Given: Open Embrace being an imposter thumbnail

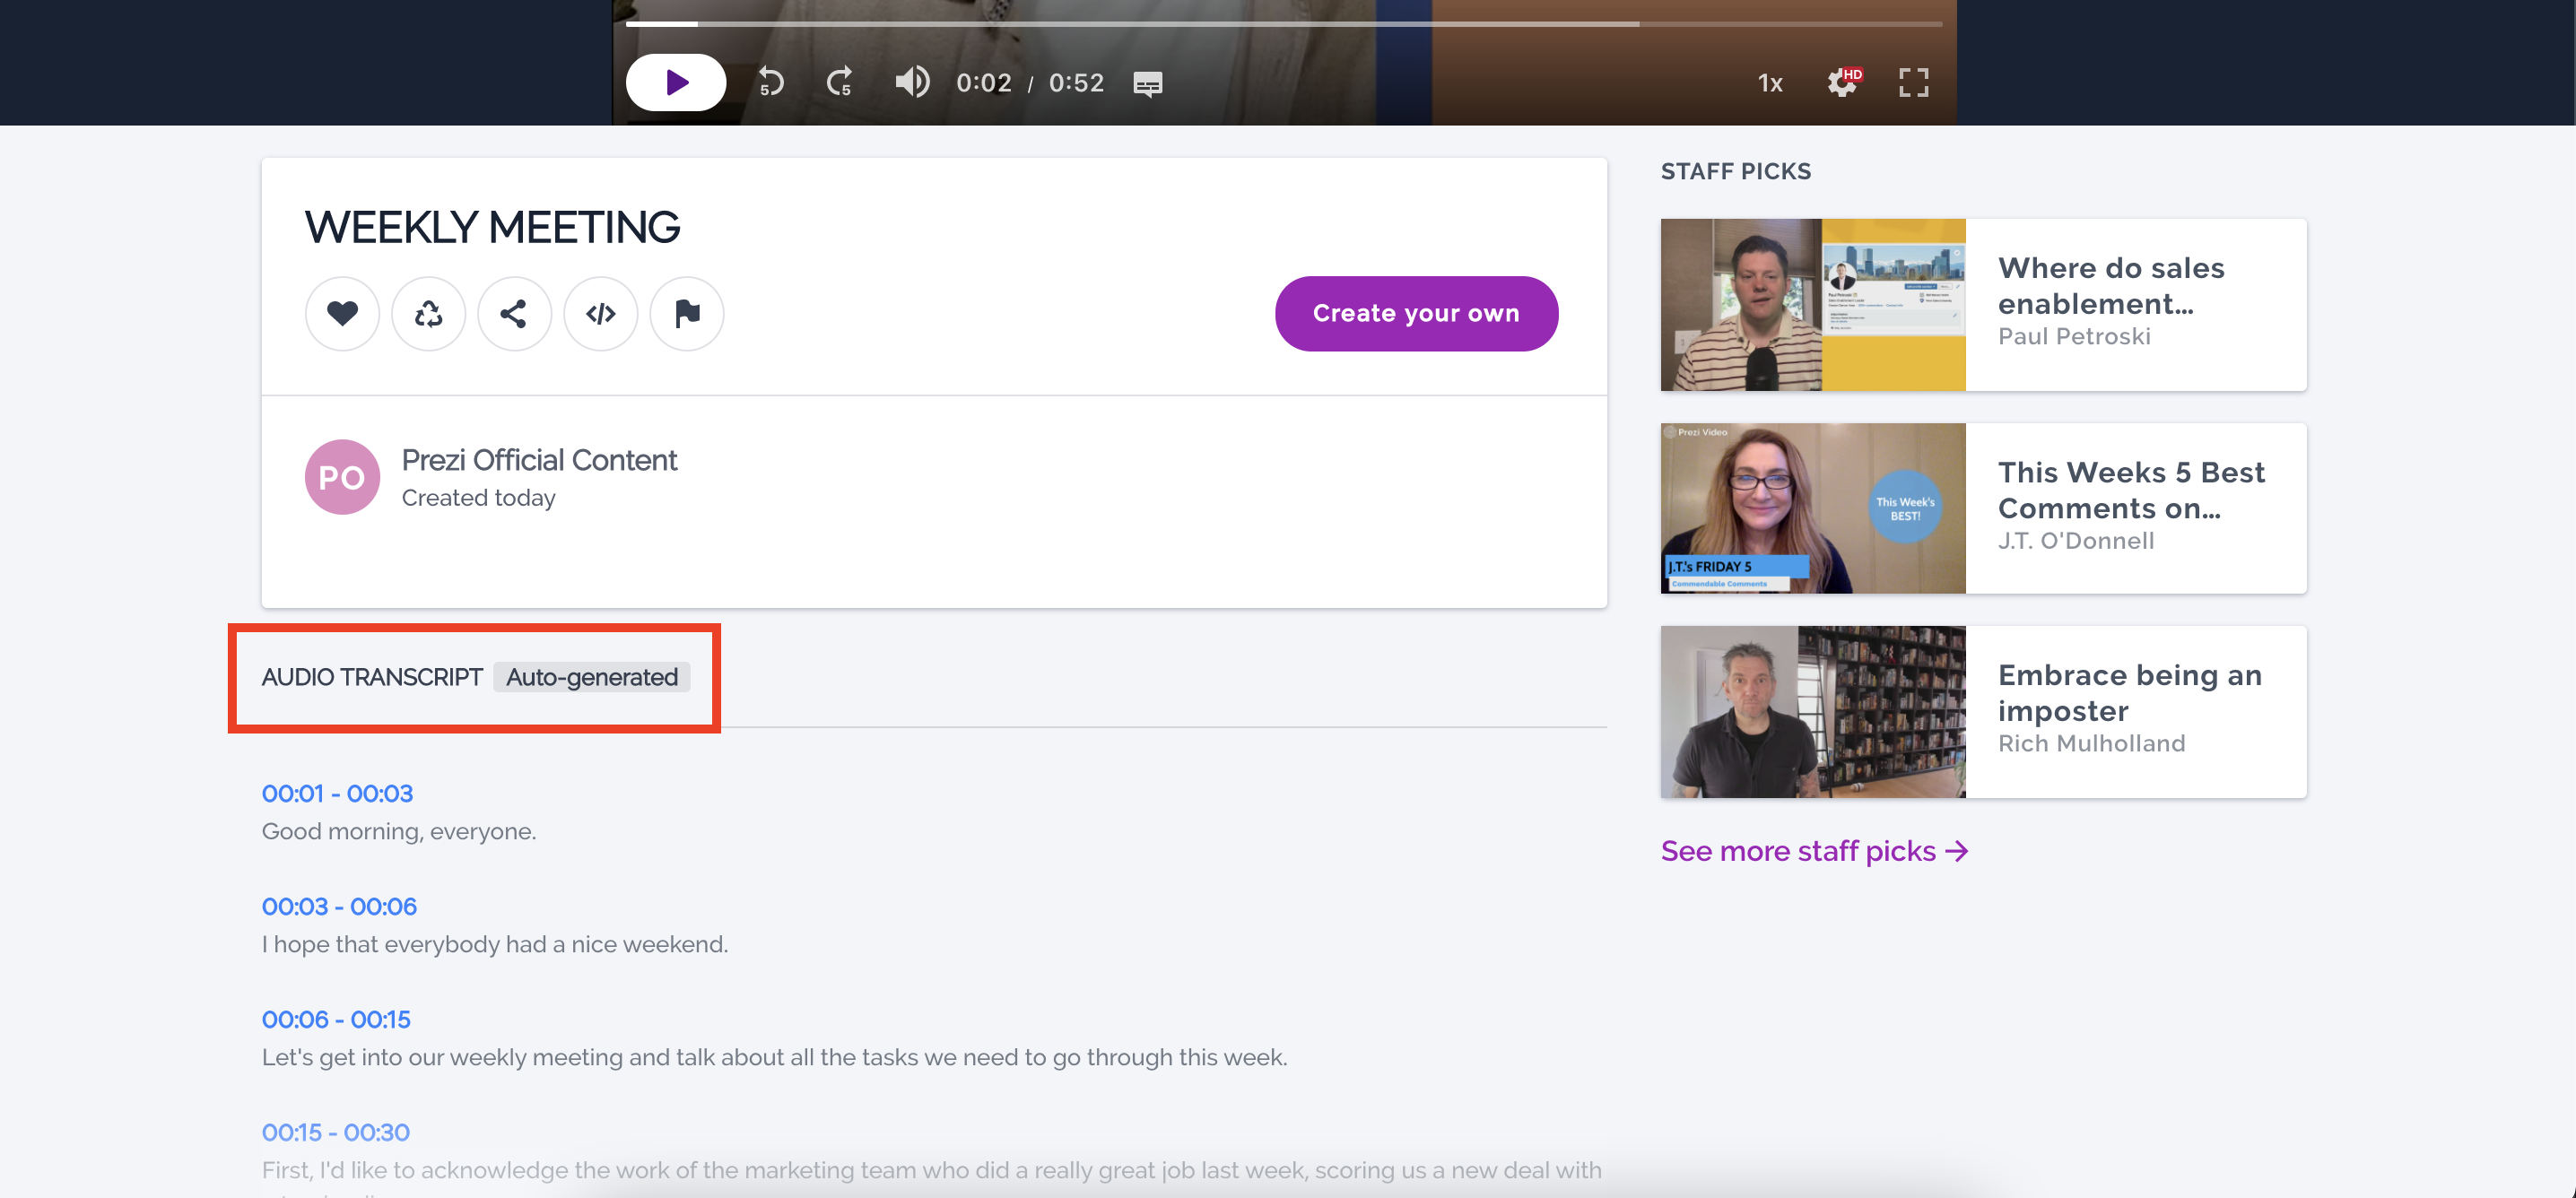Looking at the screenshot, I should [x=1812, y=712].
